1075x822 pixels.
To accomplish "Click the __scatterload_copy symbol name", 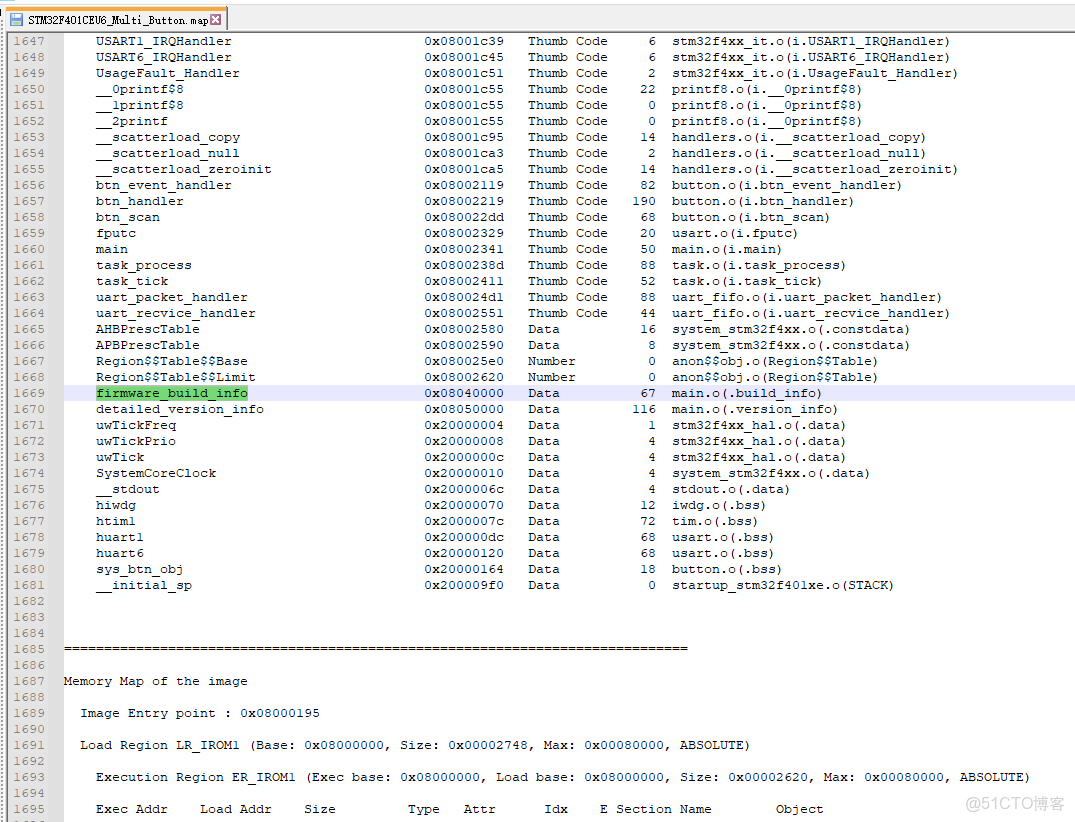I will (x=168, y=137).
